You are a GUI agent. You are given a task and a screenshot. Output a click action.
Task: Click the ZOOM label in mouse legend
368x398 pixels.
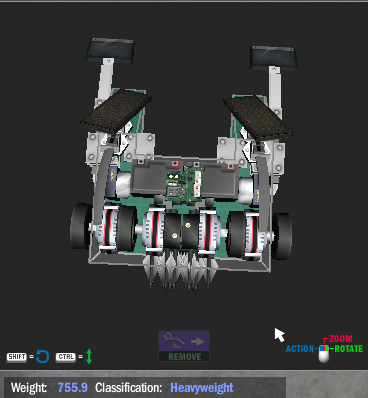pos(340,339)
